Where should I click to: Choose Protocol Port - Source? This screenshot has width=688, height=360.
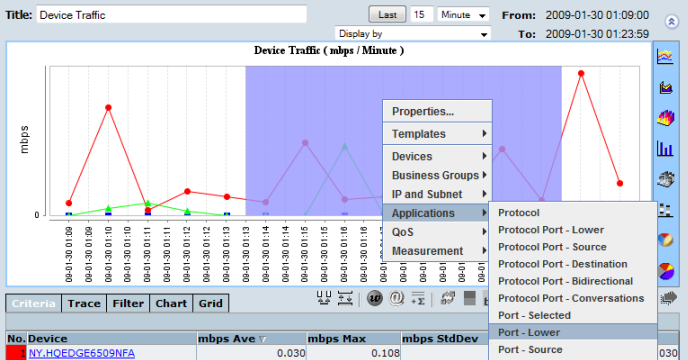(573, 247)
